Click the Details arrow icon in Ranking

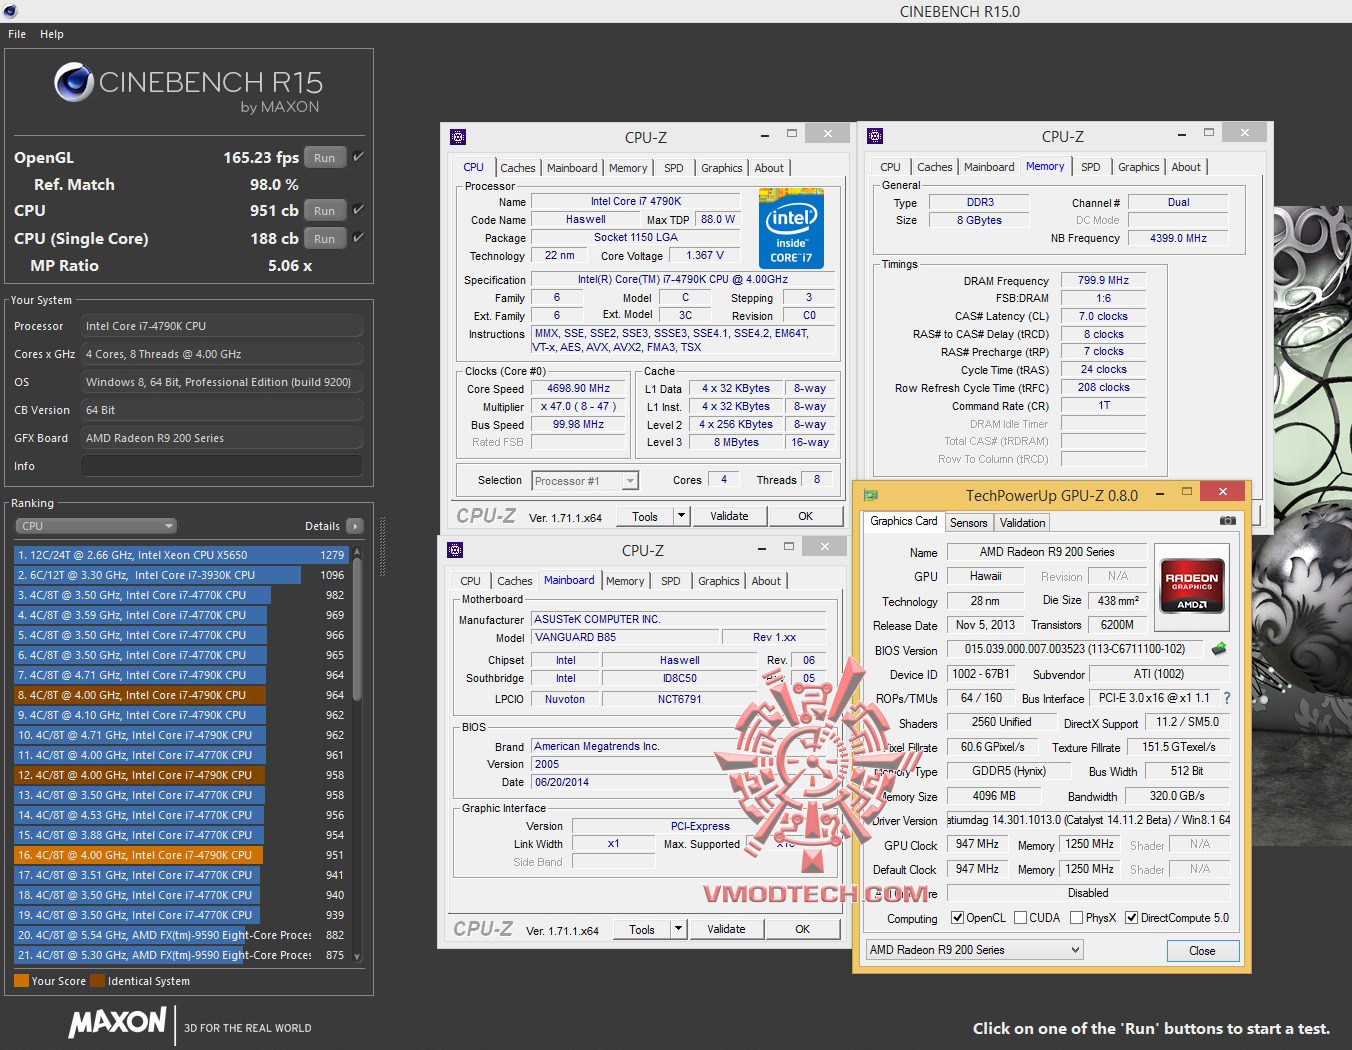[x=355, y=526]
